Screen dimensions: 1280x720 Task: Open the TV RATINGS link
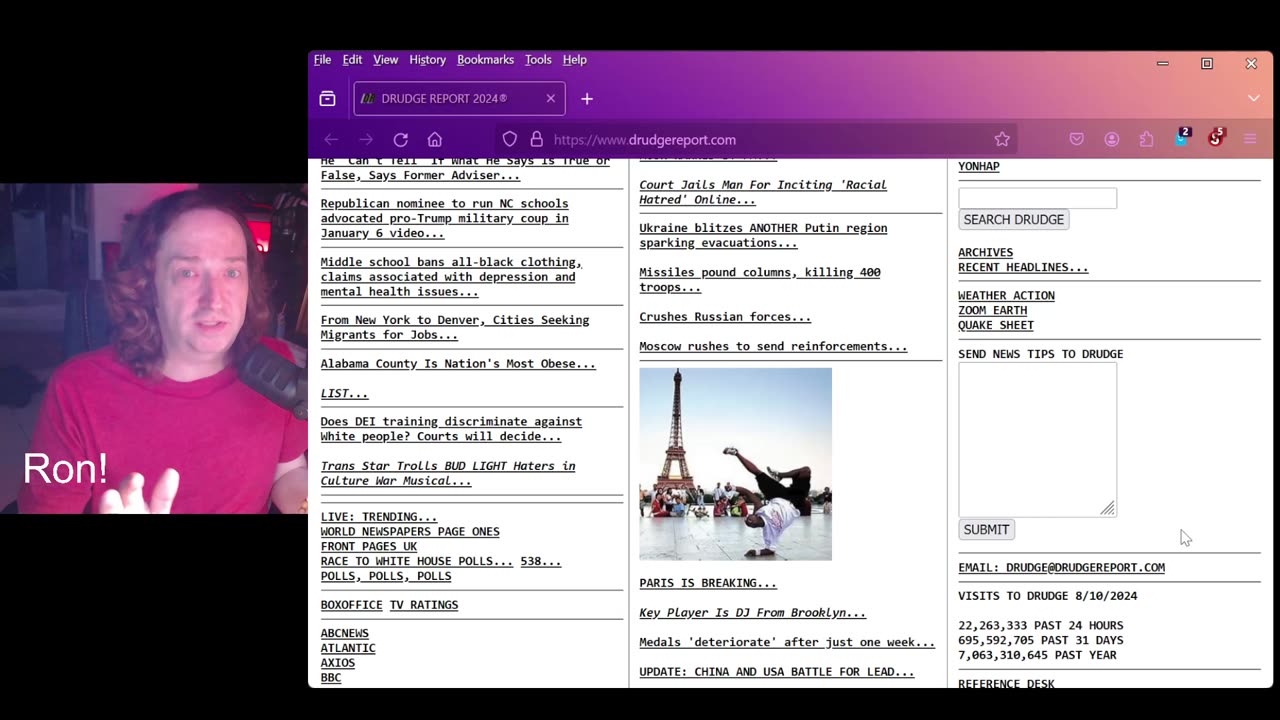[x=424, y=605]
